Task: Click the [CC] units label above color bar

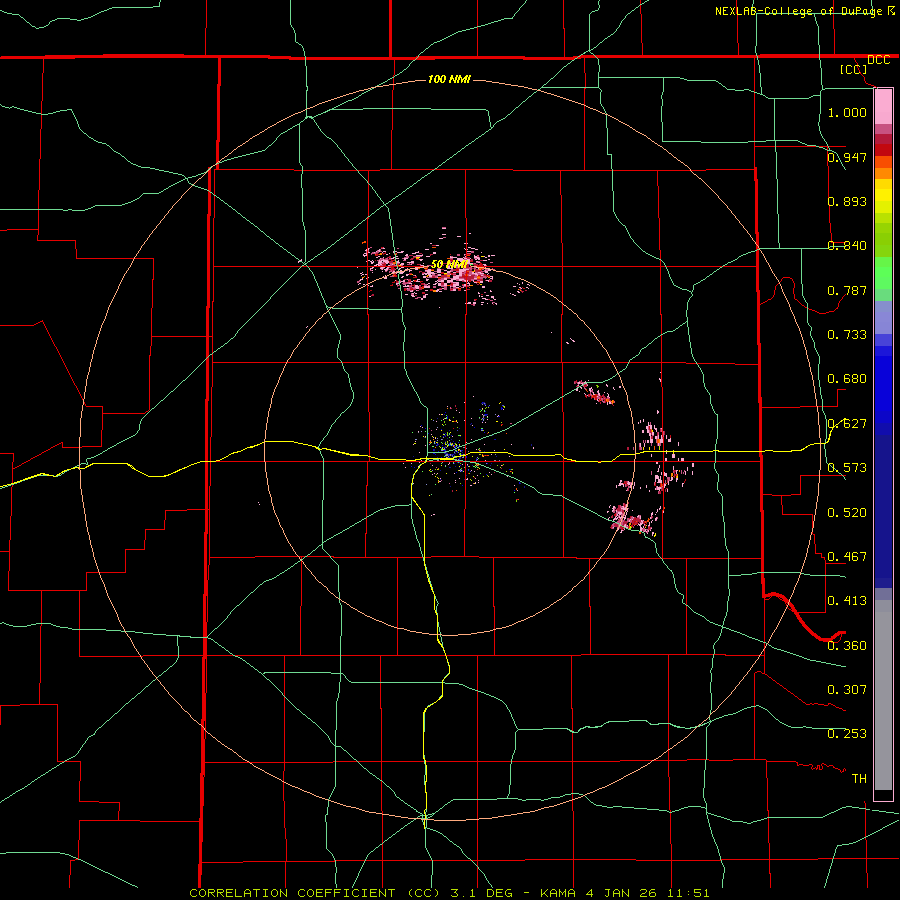Action: [x=854, y=69]
